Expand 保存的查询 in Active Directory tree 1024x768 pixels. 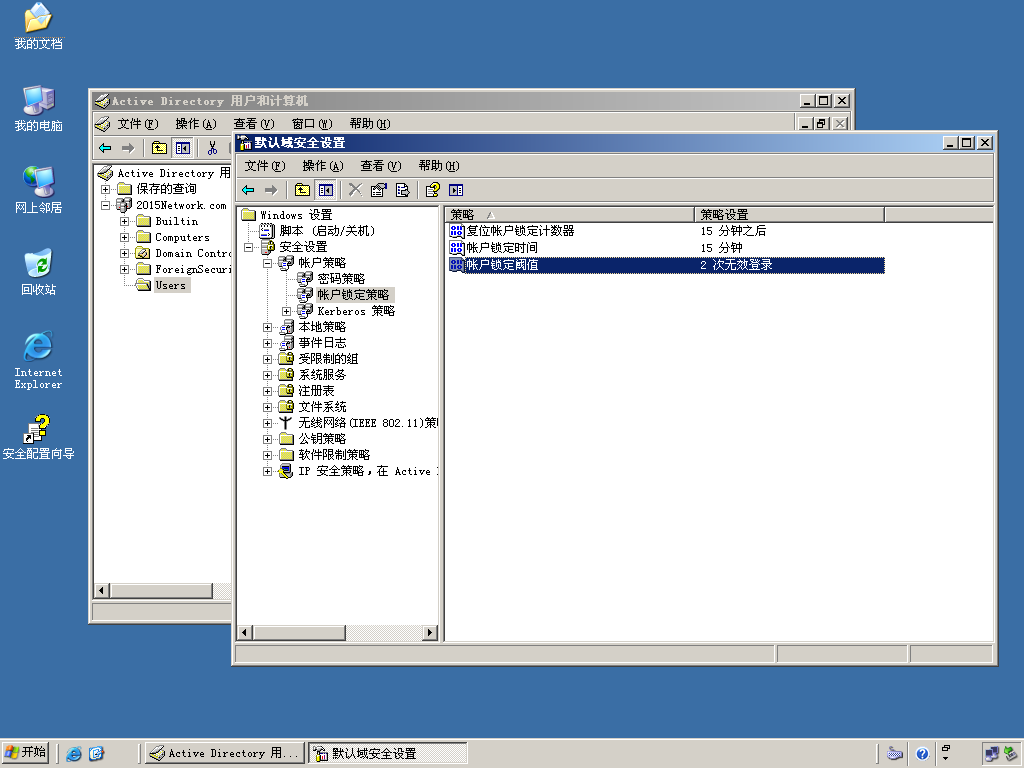pyautogui.click(x=105, y=189)
